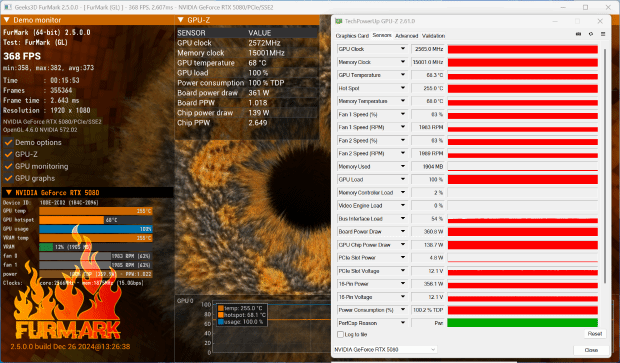Enable the Log to file checkbox
This screenshot has width=620, height=363.
340,335
